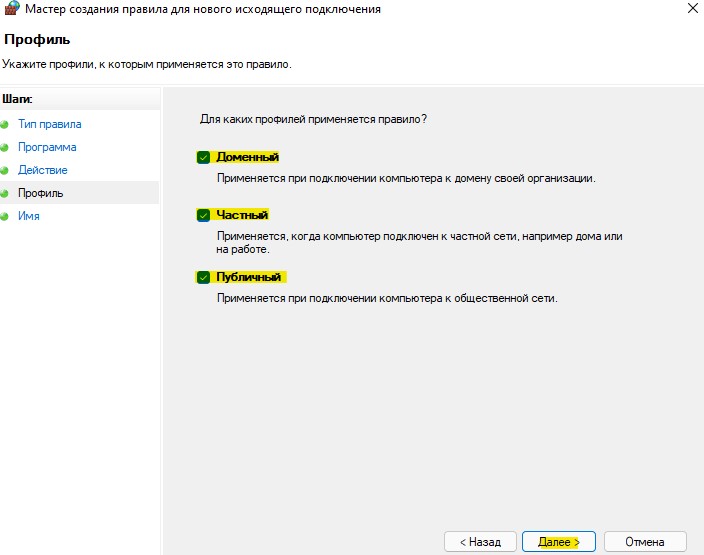Click green bullet next to Тип правила

pyautogui.click(x=4, y=124)
